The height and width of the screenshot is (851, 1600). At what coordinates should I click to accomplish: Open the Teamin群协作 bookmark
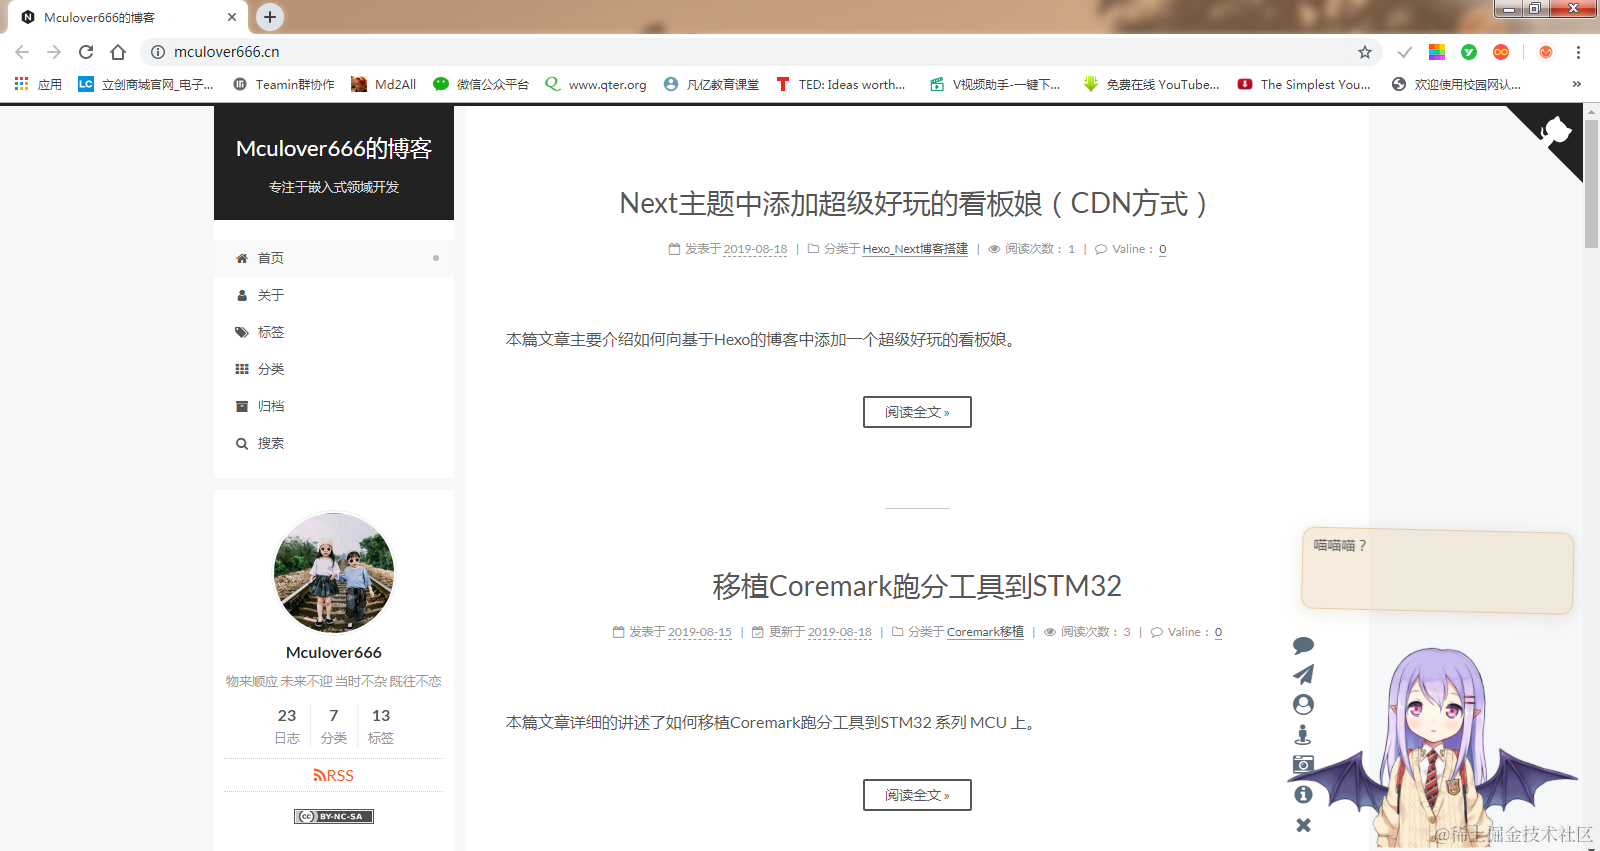click(x=284, y=84)
